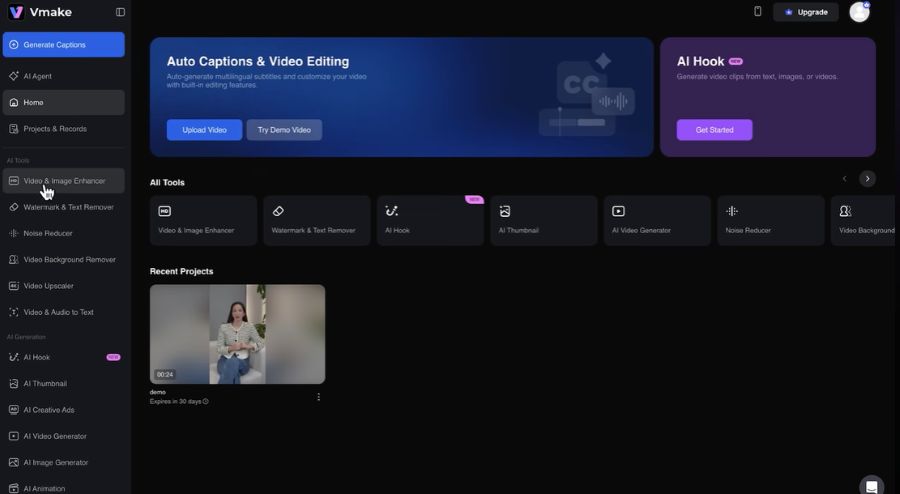Click the previous arrow for All Tools carousel
900x494 pixels.
pos(844,179)
